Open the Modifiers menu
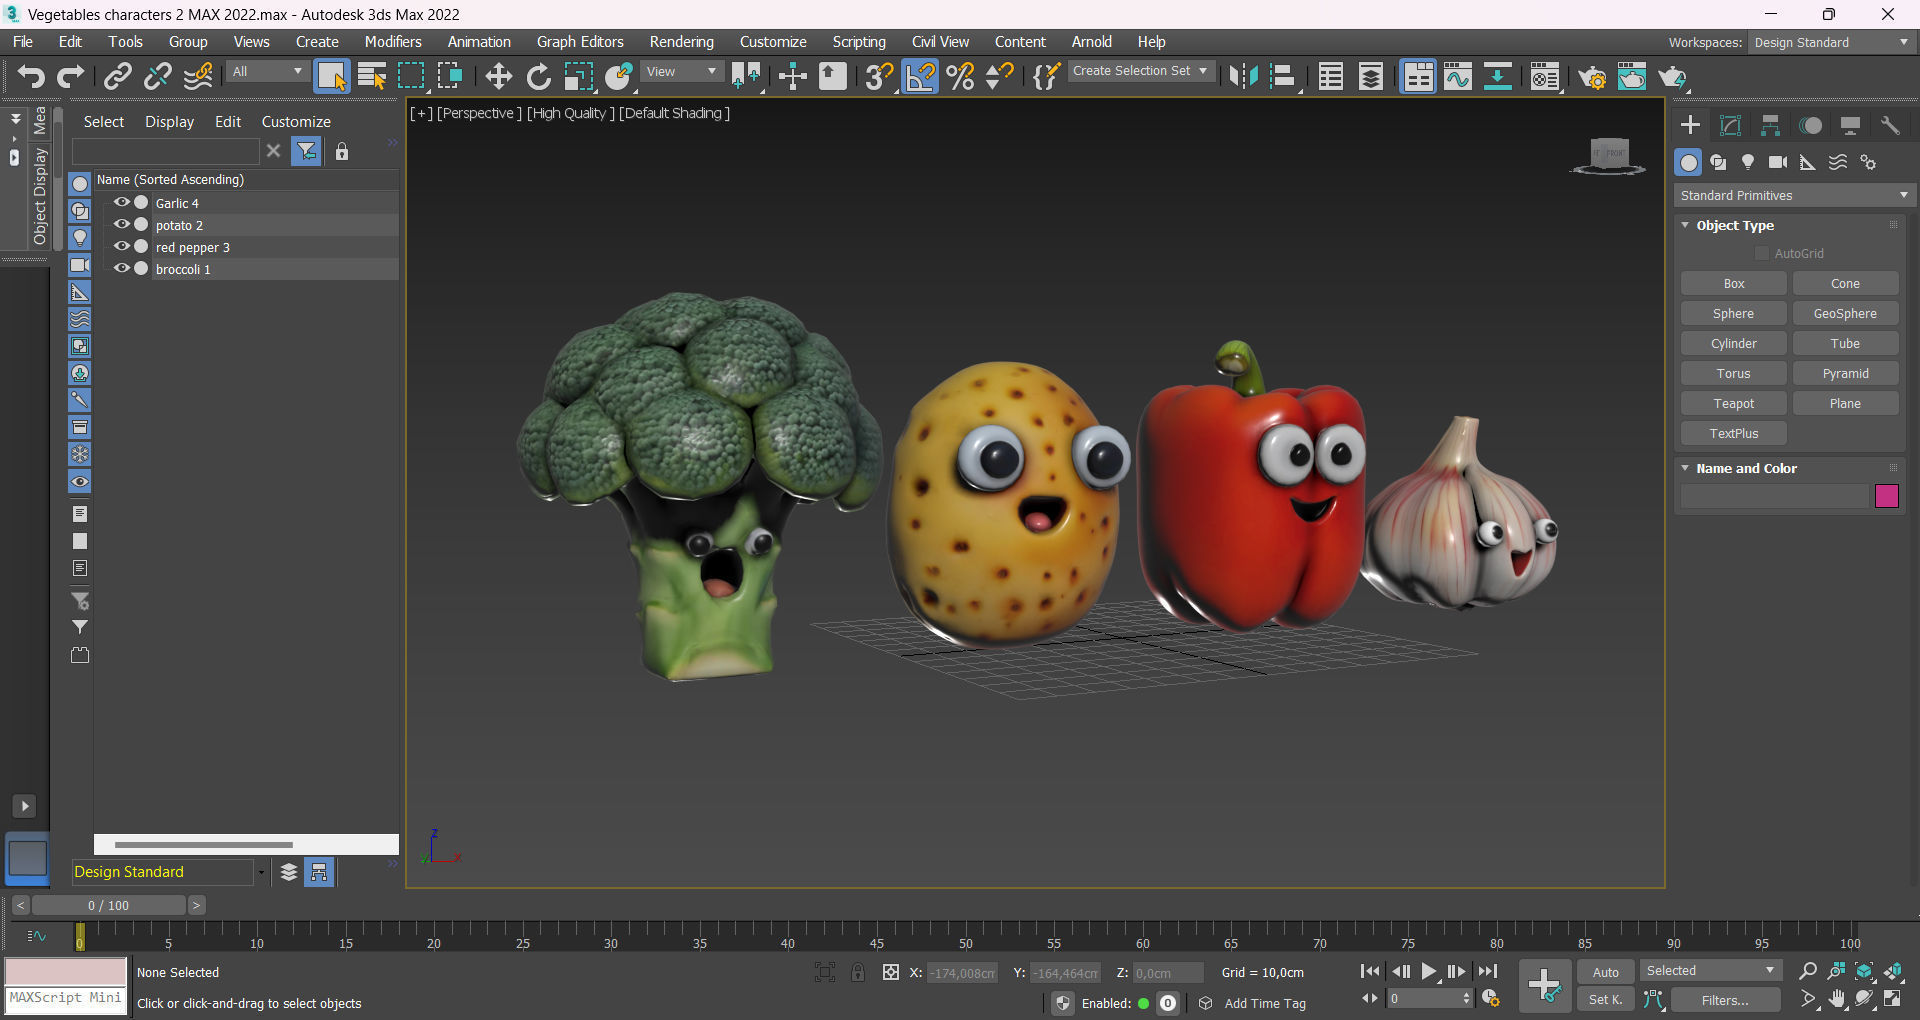The width and height of the screenshot is (1920, 1020). coord(393,42)
